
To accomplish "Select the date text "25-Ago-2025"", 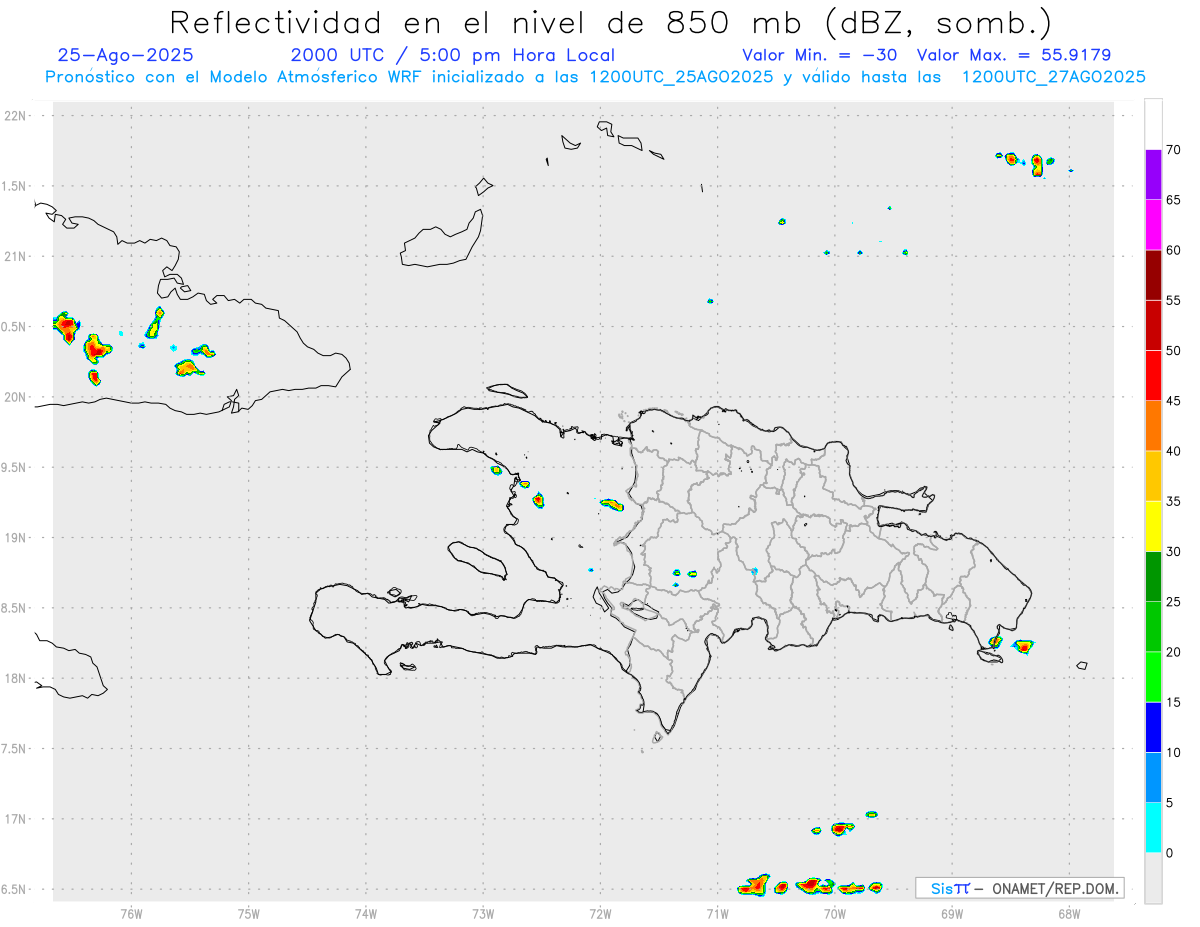I will point(126,55).
